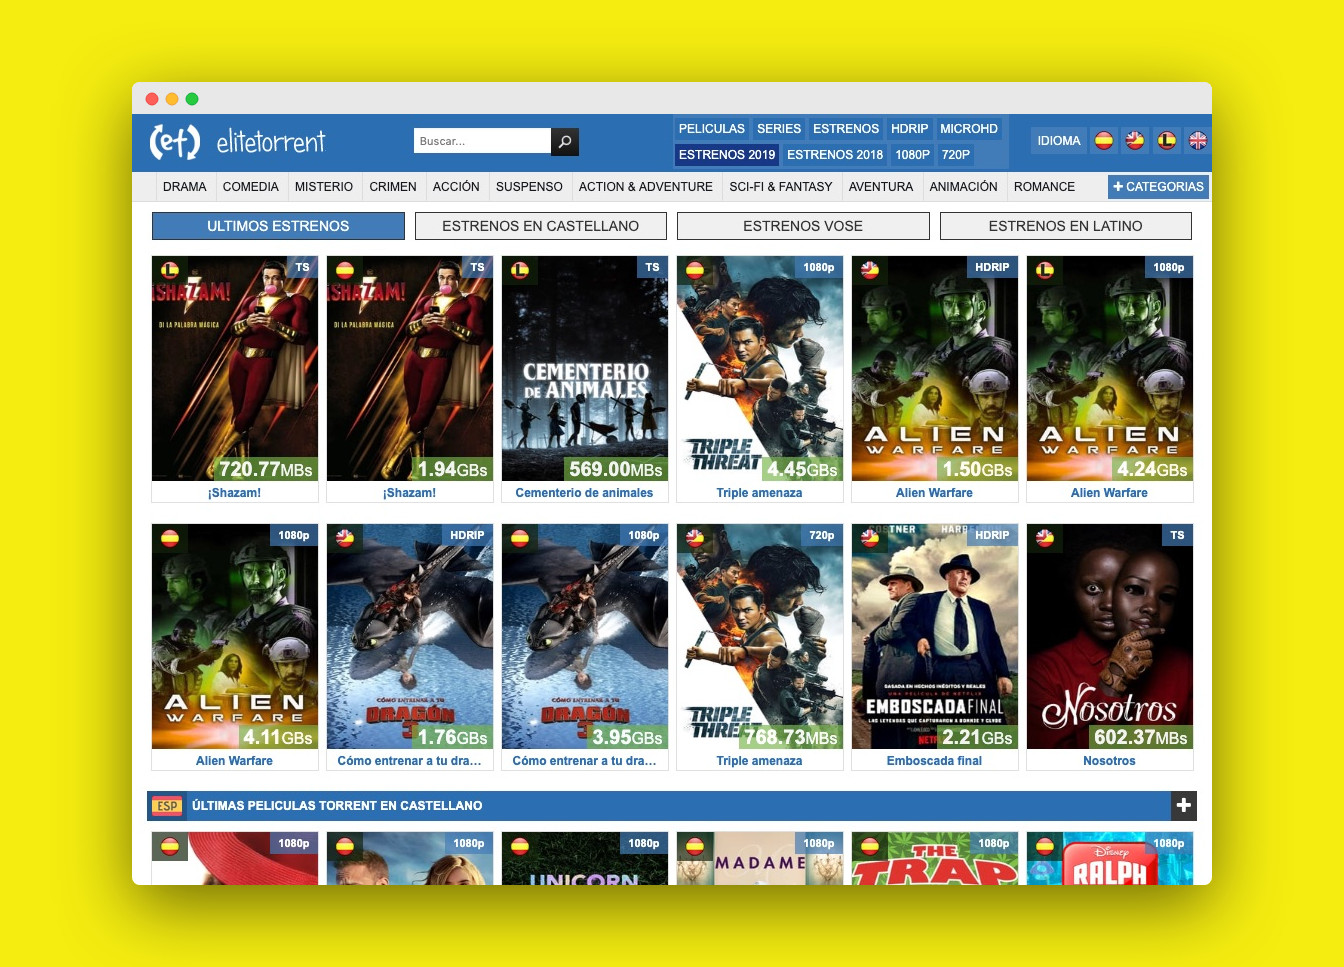The height and width of the screenshot is (967, 1344).
Task: Open the HDRIP menu item
Action: coord(910,129)
